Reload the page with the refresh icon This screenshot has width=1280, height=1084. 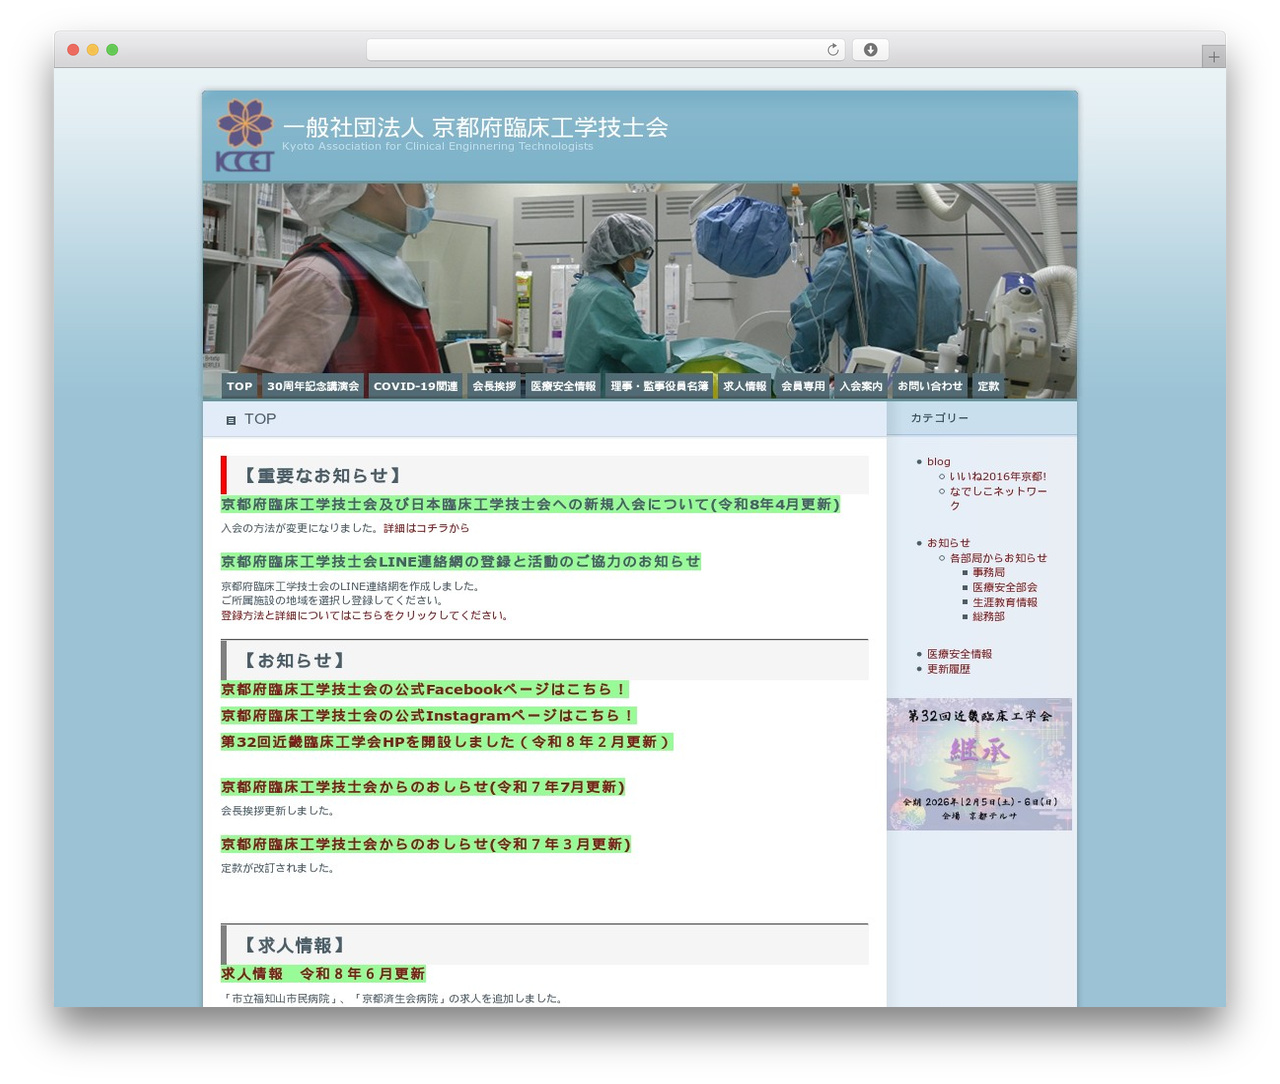click(x=833, y=50)
